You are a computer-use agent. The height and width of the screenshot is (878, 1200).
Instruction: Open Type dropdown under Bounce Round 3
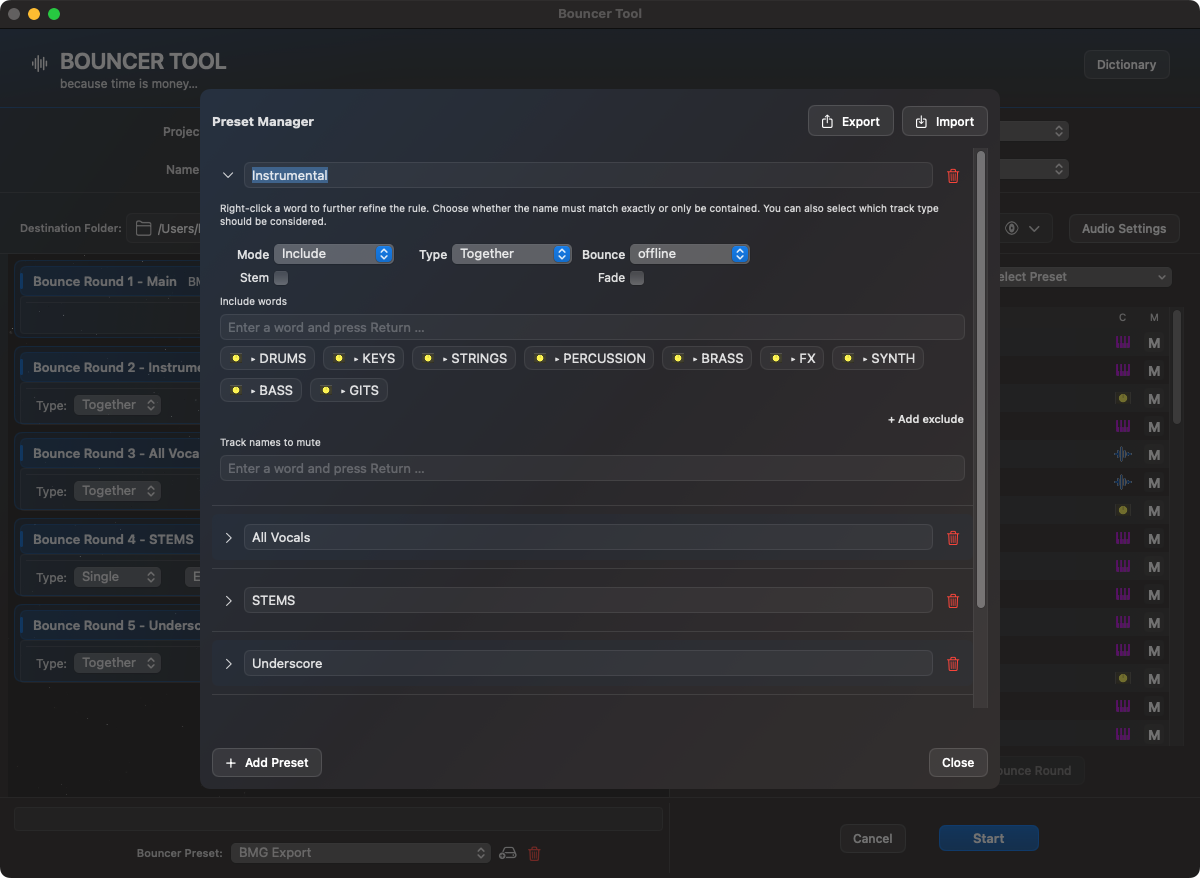click(117, 491)
